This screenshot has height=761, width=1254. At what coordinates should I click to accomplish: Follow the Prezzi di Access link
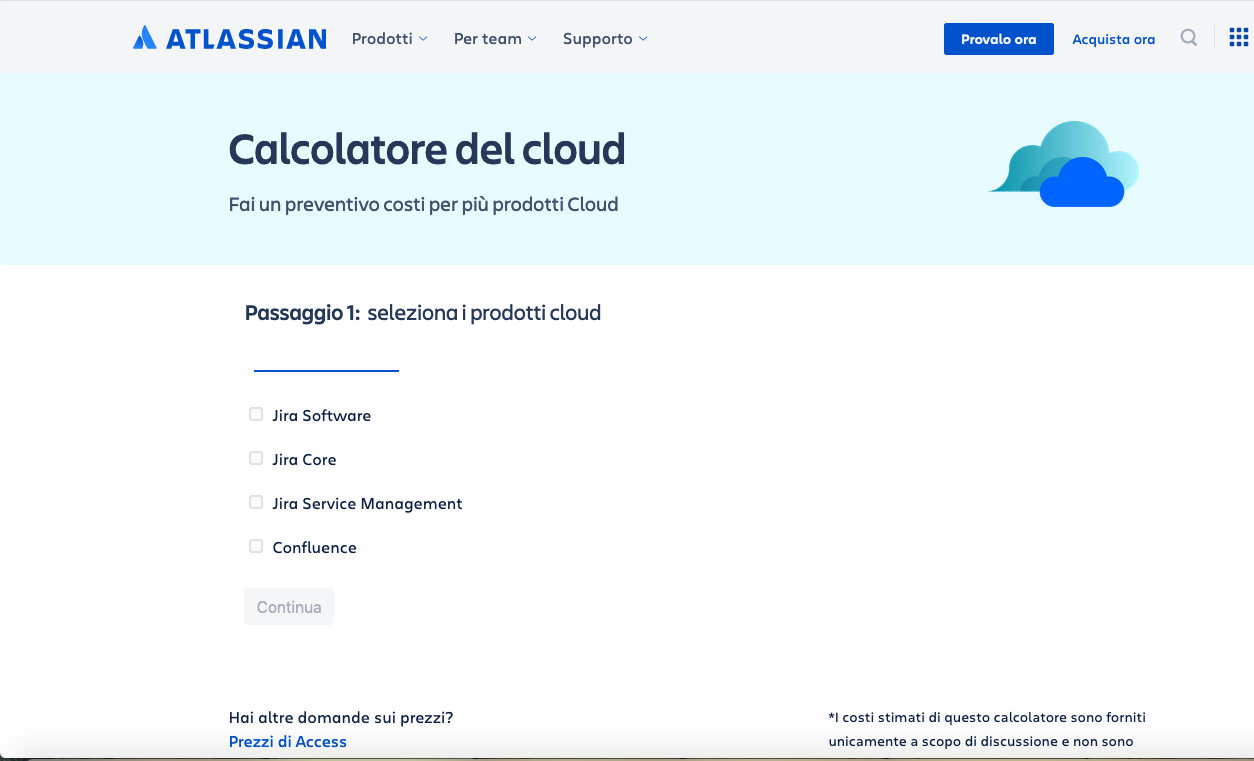[x=288, y=741]
